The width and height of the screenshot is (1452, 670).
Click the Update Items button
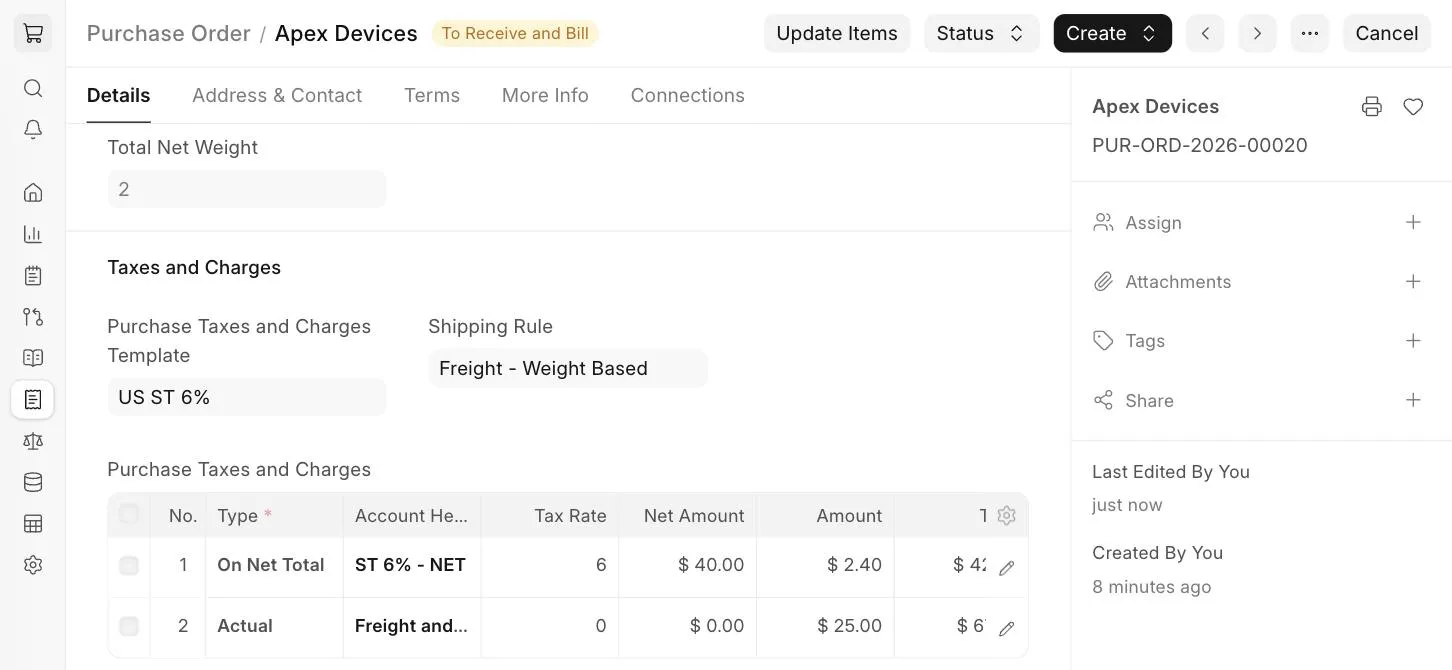coord(837,33)
